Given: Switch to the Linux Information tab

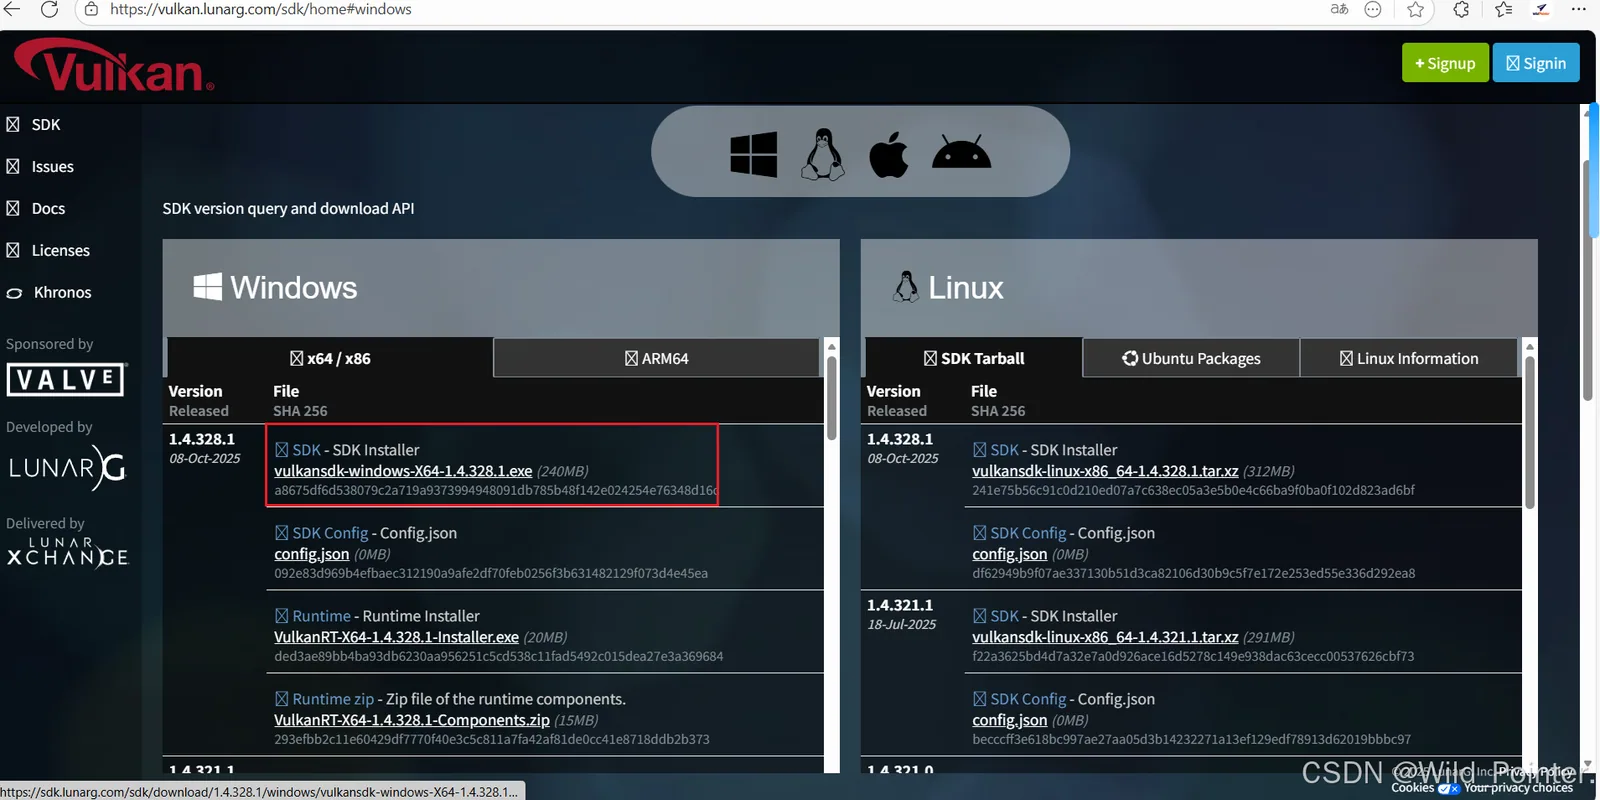Looking at the screenshot, I should [1409, 358].
